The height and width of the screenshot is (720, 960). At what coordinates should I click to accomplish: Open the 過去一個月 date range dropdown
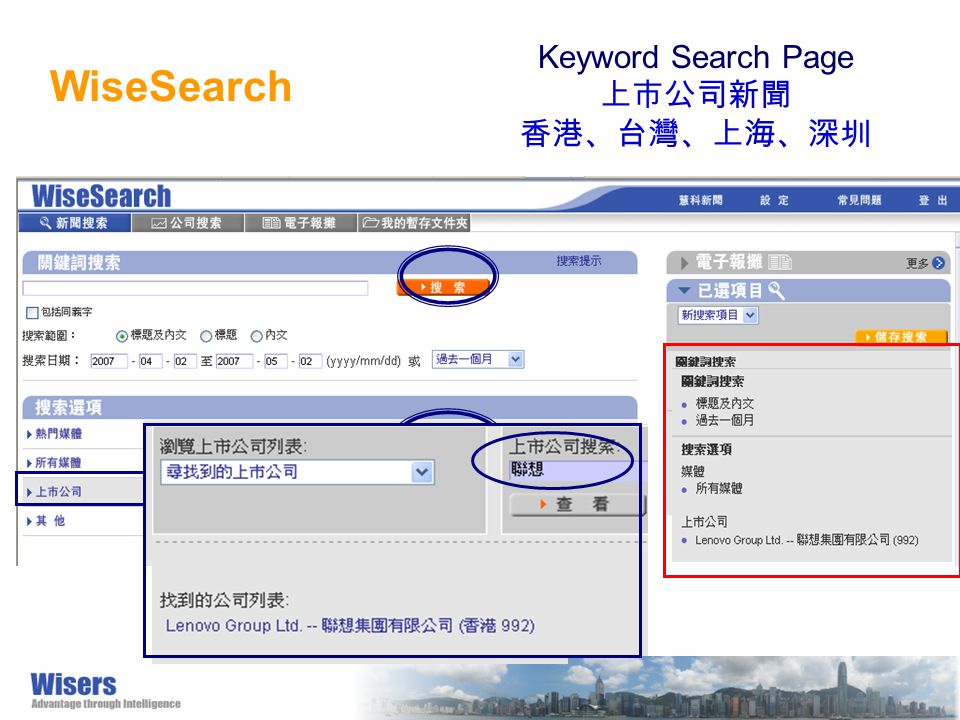coord(478,359)
